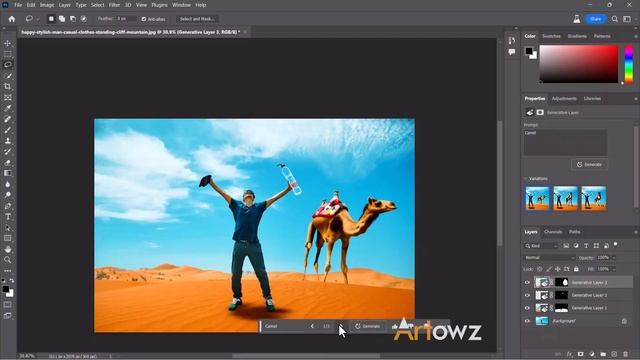Click the Share button
Viewport: 640px width, 360px height.
click(x=595, y=19)
